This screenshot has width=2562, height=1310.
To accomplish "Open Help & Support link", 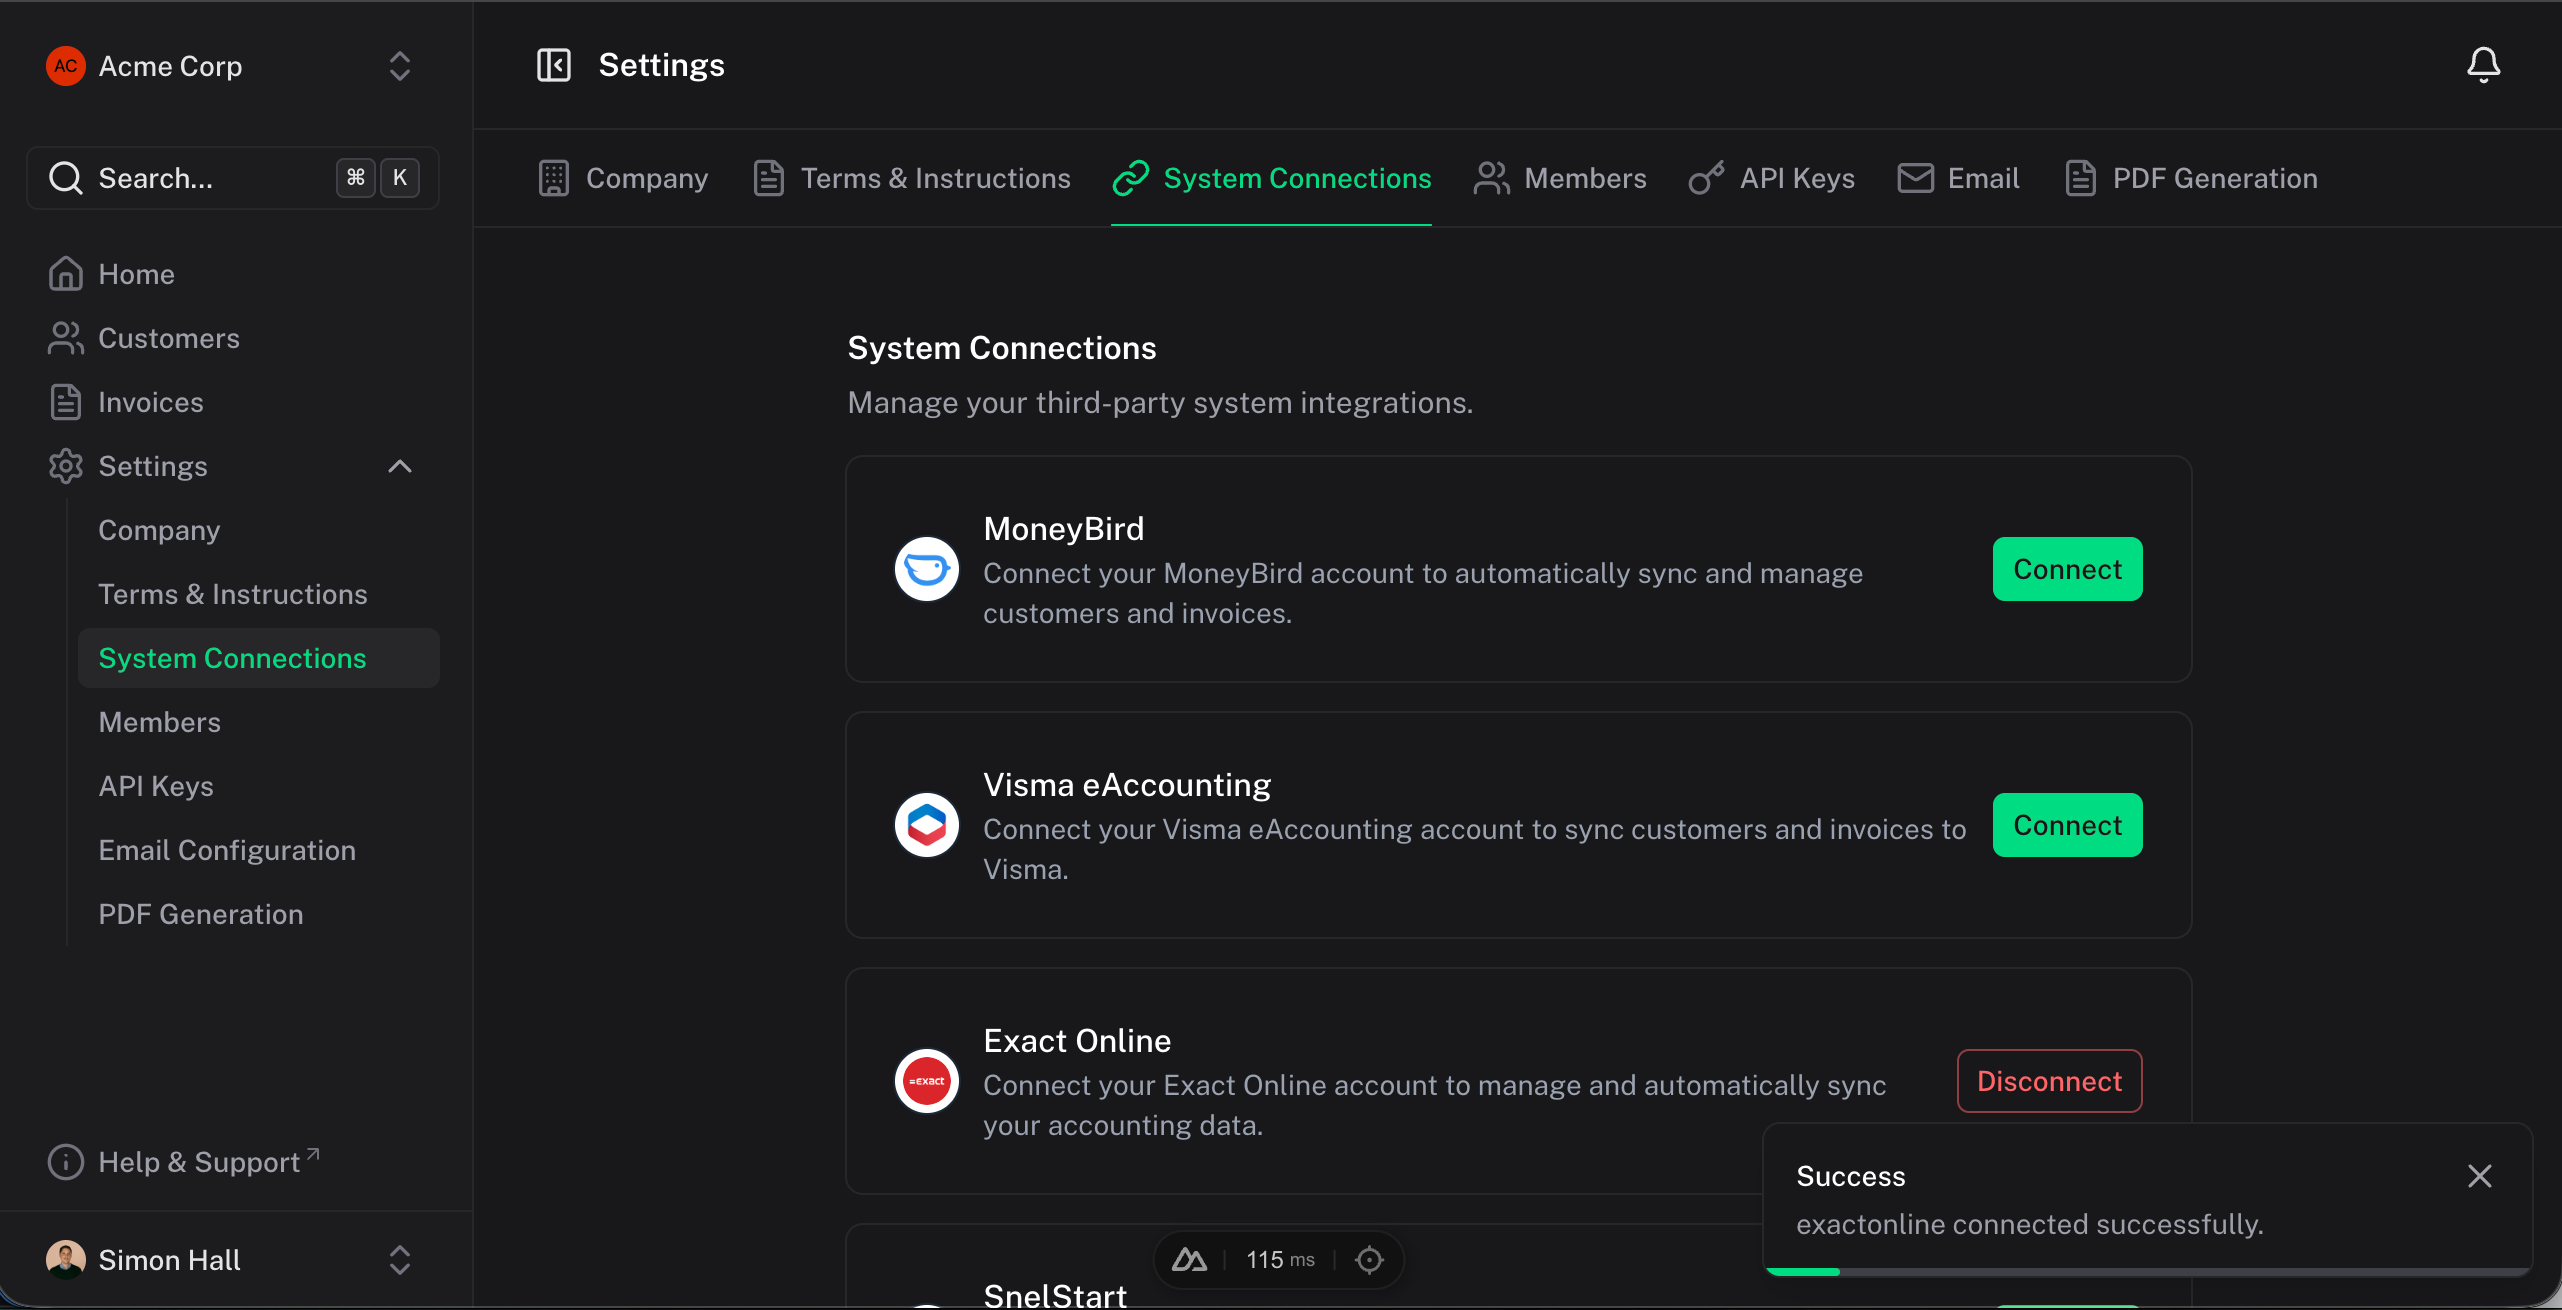I will (234, 1162).
